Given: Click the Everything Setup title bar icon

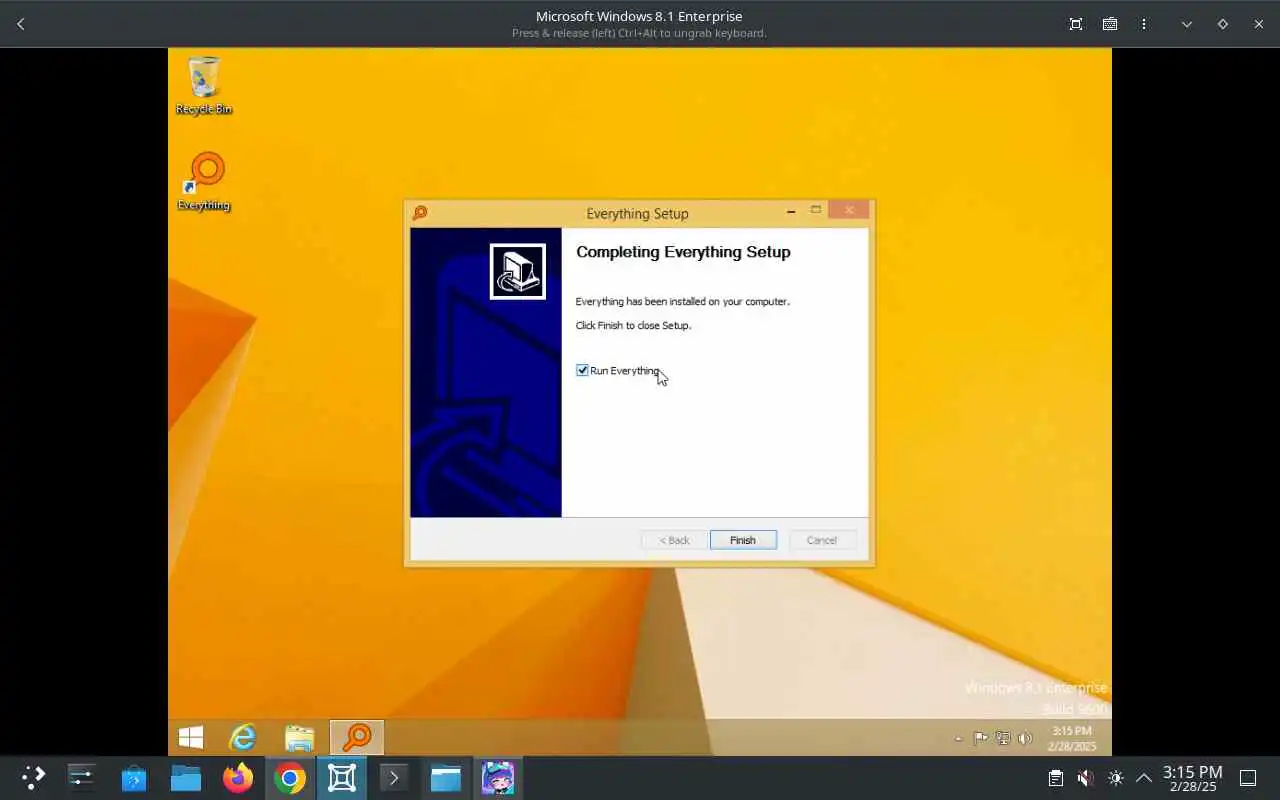Looking at the screenshot, I should 420,213.
